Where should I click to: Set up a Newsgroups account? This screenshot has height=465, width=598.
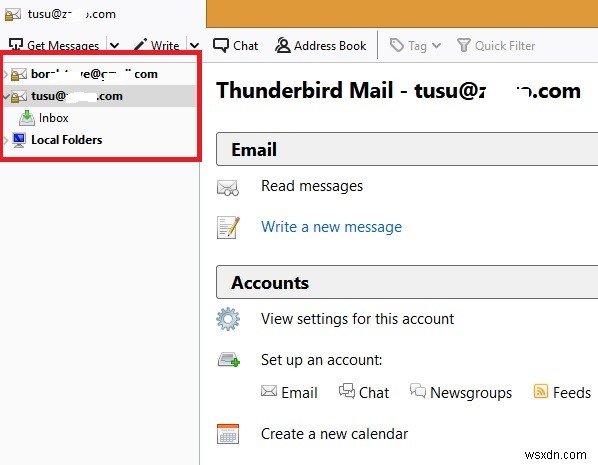click(471, 393)
